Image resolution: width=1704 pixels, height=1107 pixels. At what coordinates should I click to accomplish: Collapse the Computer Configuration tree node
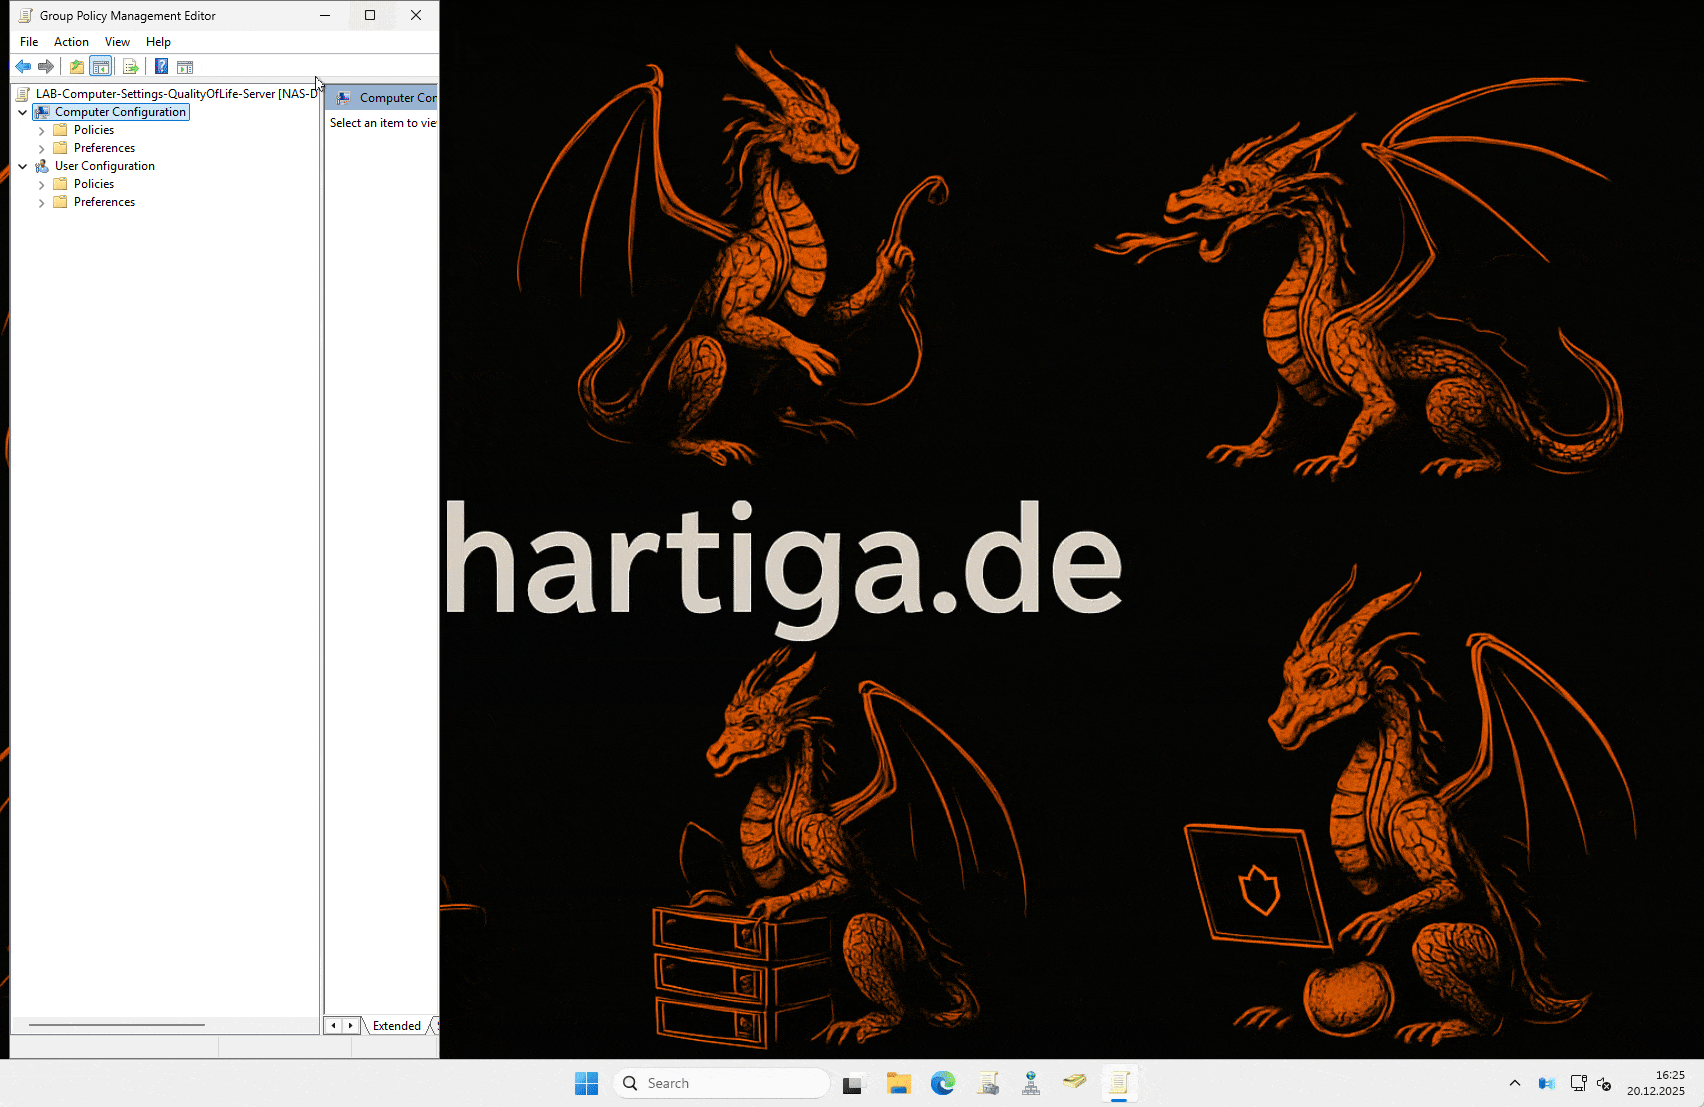click(23, 112)
